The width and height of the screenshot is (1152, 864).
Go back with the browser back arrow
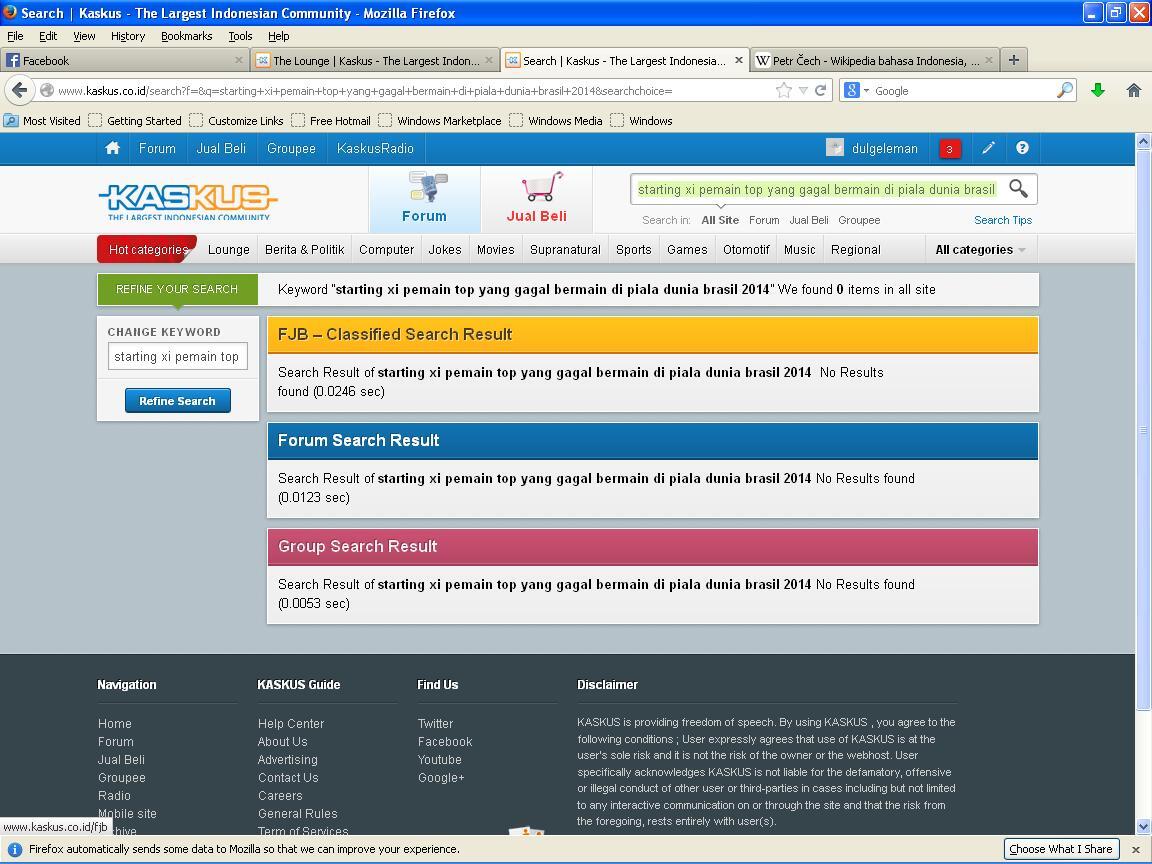coord(19,90)
